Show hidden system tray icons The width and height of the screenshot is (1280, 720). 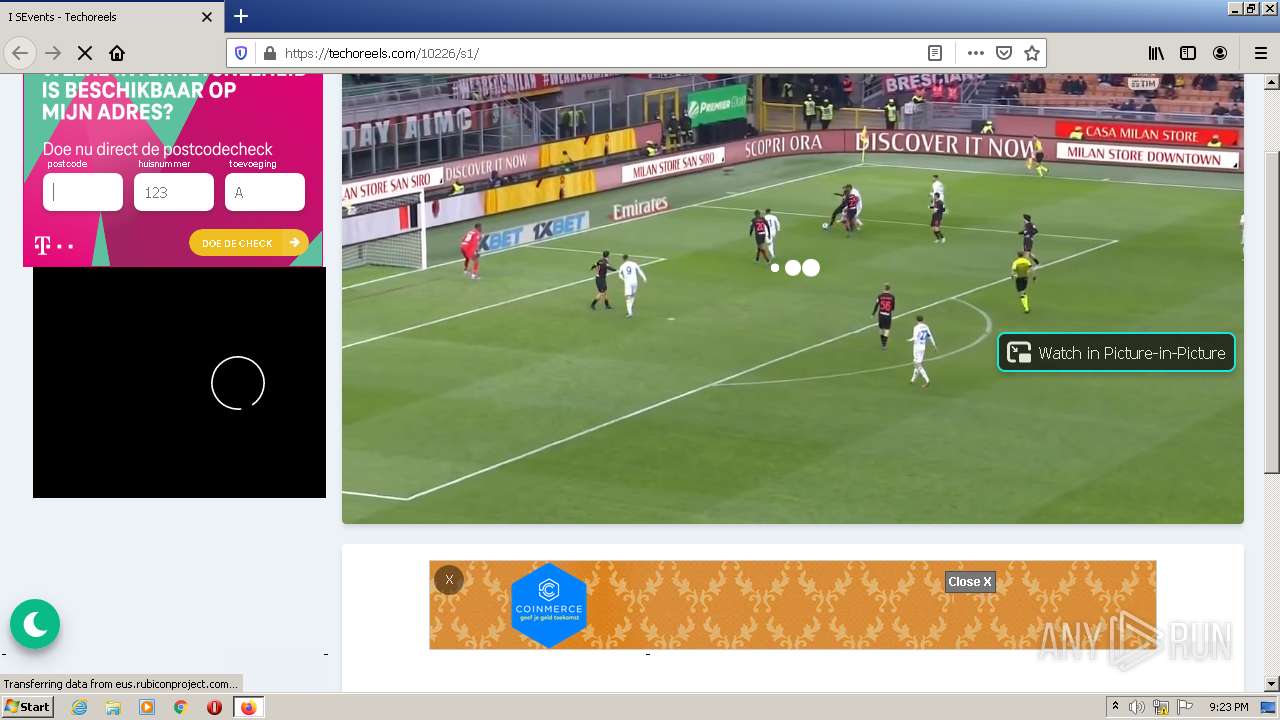[1116, 707]
